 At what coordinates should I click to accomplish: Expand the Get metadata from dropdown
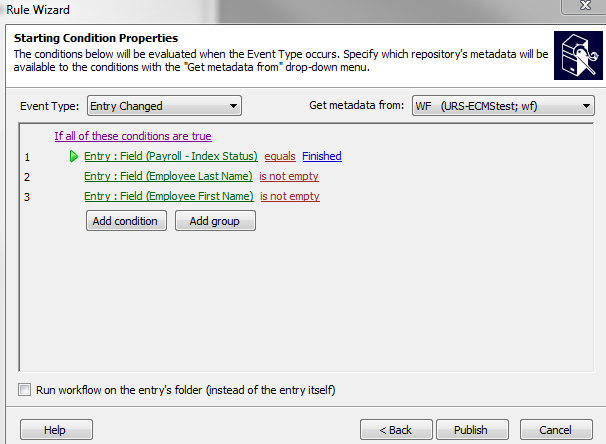click(503, 106)
